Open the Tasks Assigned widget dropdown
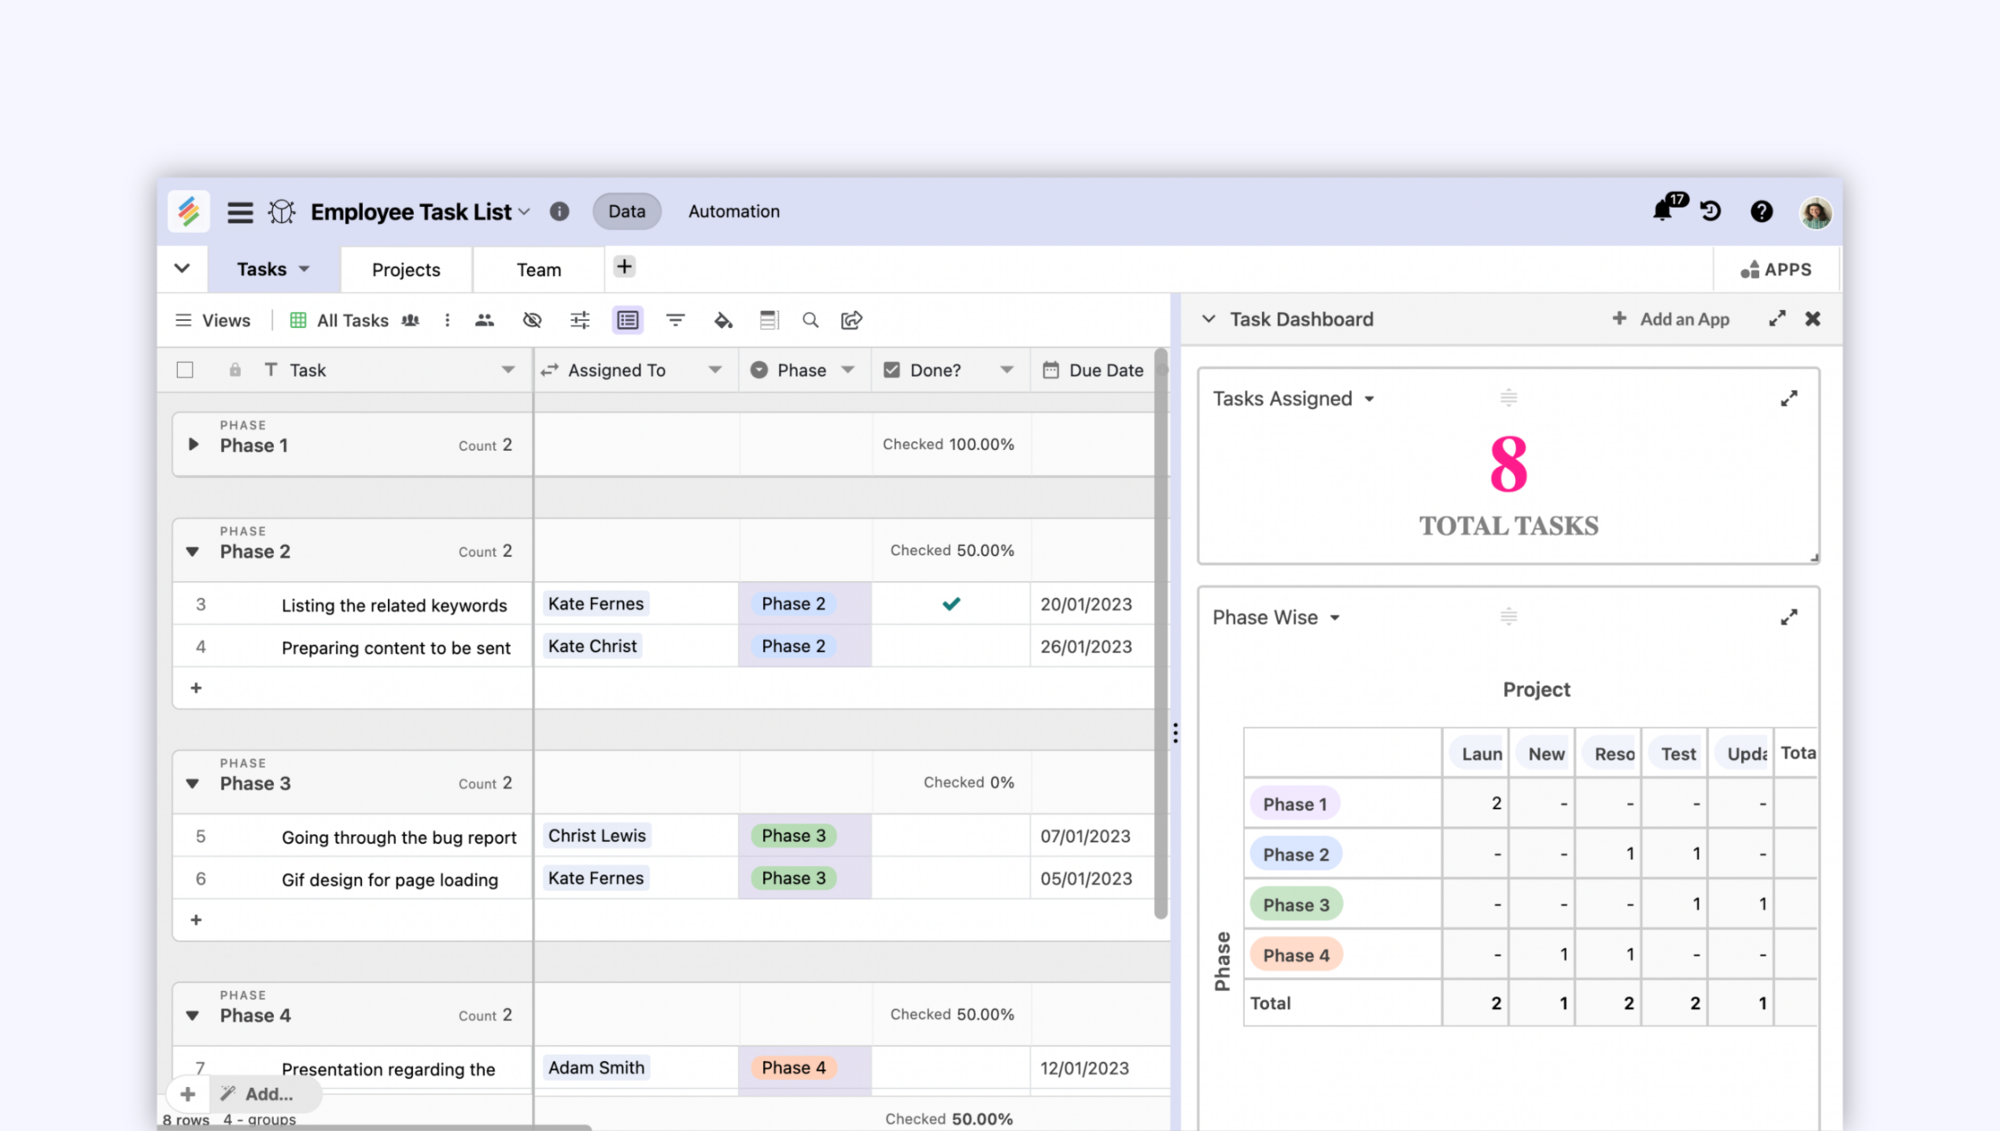 tap(1369, 399)
